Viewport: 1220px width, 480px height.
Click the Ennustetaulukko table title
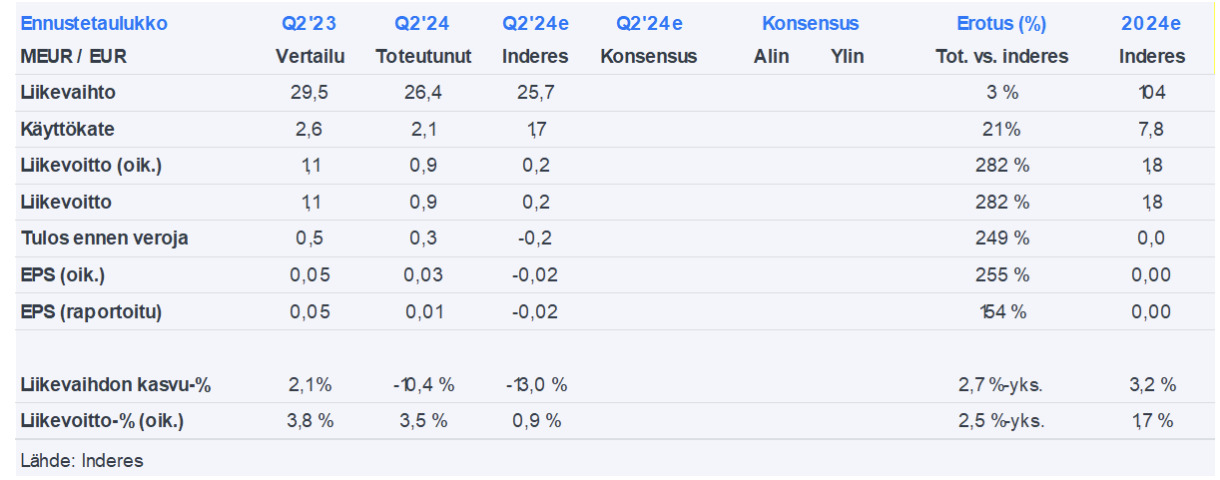pyautogui.click(x=94, y=23)
